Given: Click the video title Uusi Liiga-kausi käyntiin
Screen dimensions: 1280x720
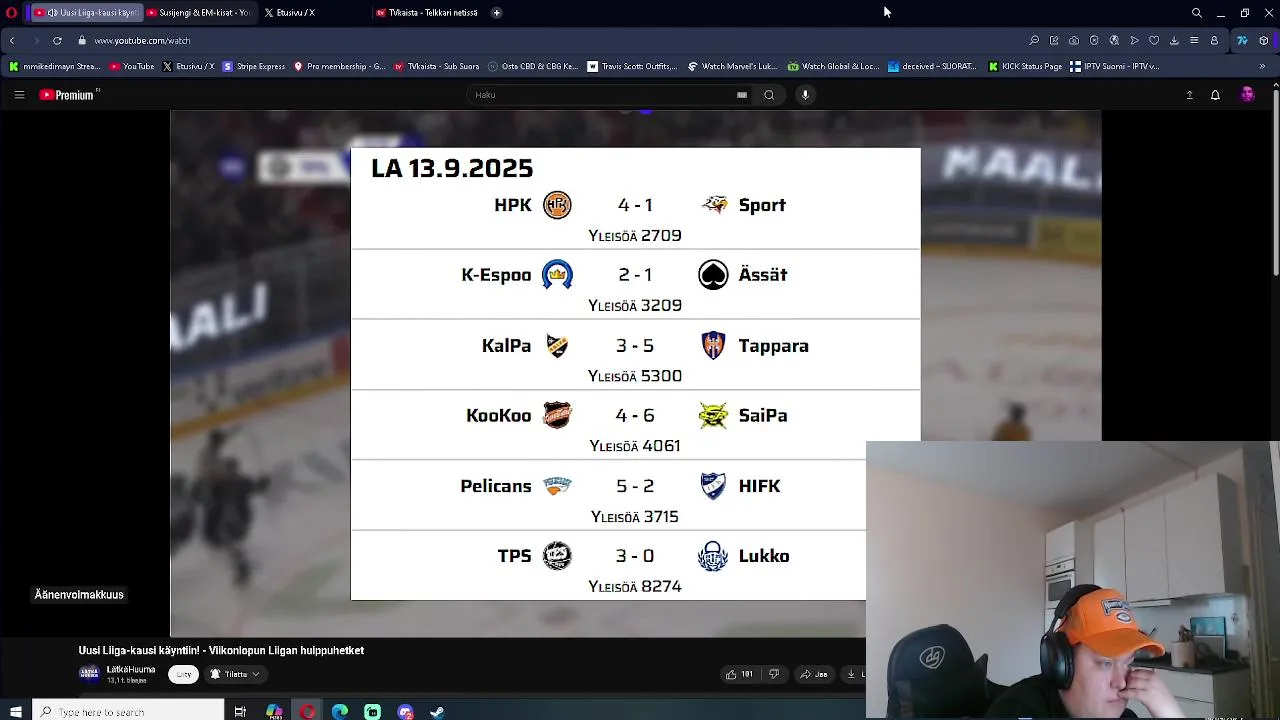Looking at the screenshot, I should pyautogui.click(x=221, y=651).
